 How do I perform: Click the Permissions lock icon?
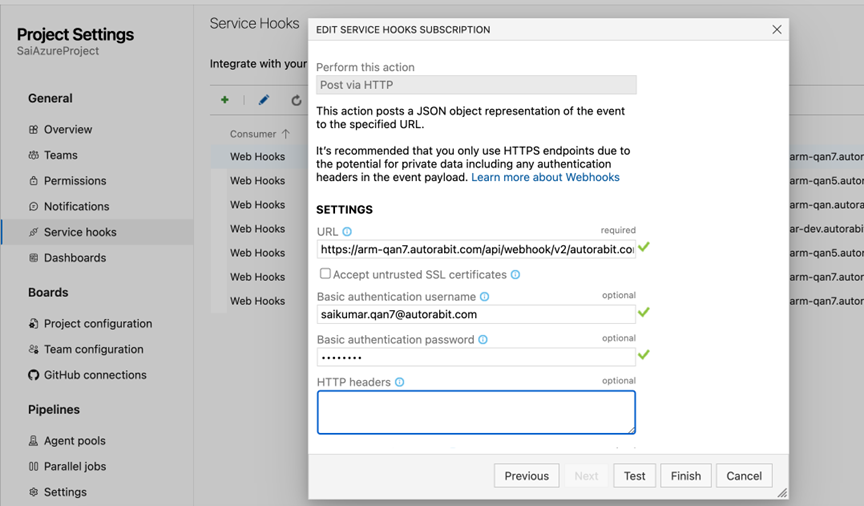(x=34, y=181)
